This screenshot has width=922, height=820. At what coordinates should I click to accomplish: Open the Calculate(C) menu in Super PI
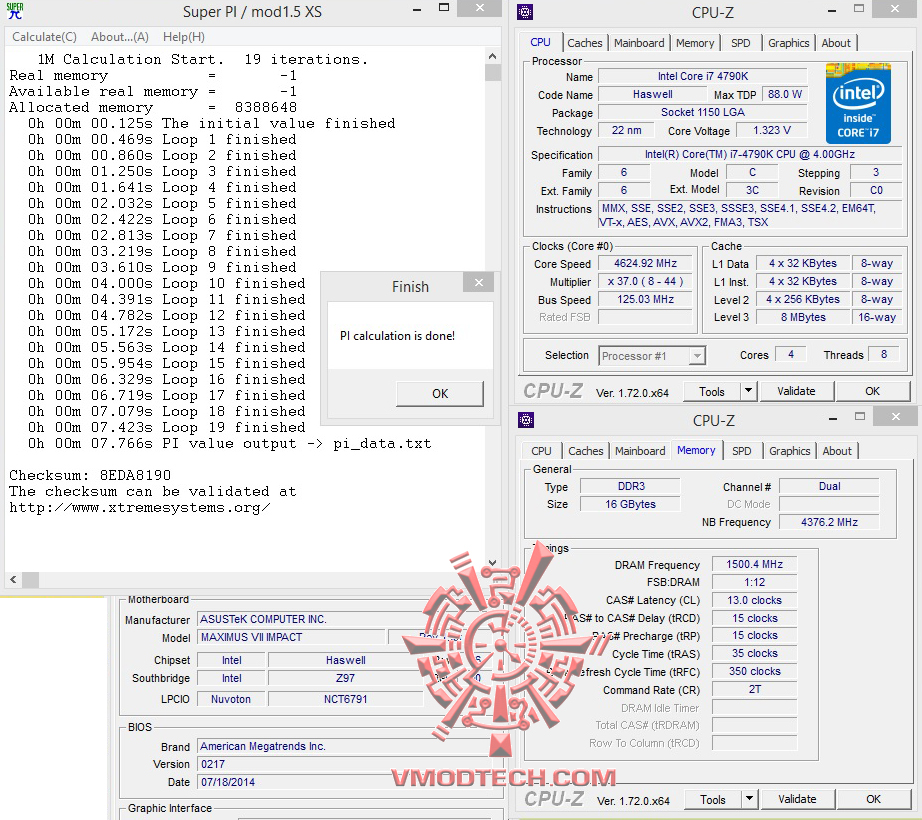coord(45,37)
